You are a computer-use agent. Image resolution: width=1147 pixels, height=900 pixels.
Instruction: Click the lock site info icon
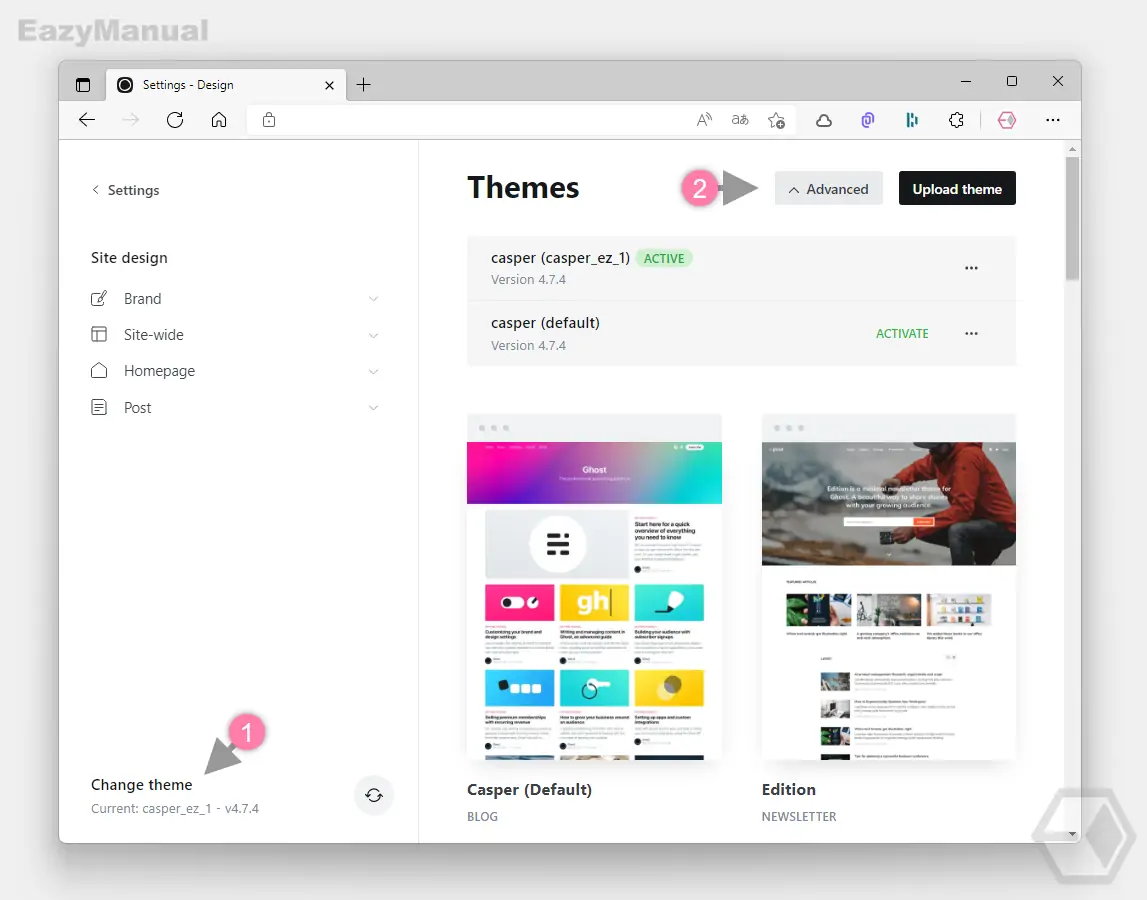[269, 120]
